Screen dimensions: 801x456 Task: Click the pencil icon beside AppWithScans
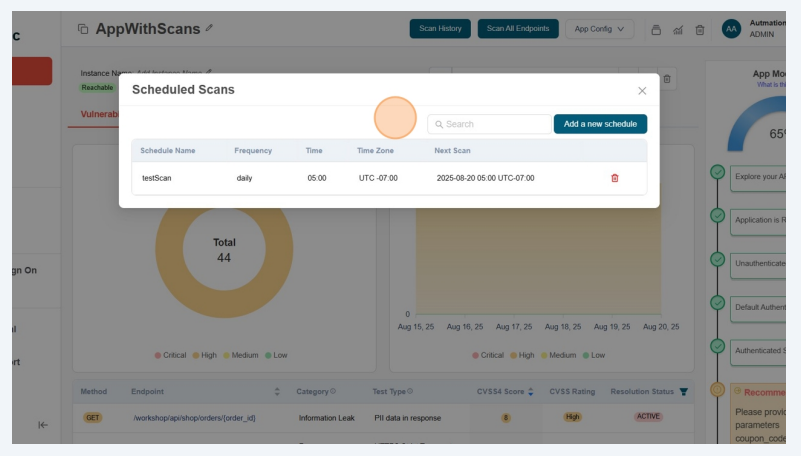coord(209,29)
